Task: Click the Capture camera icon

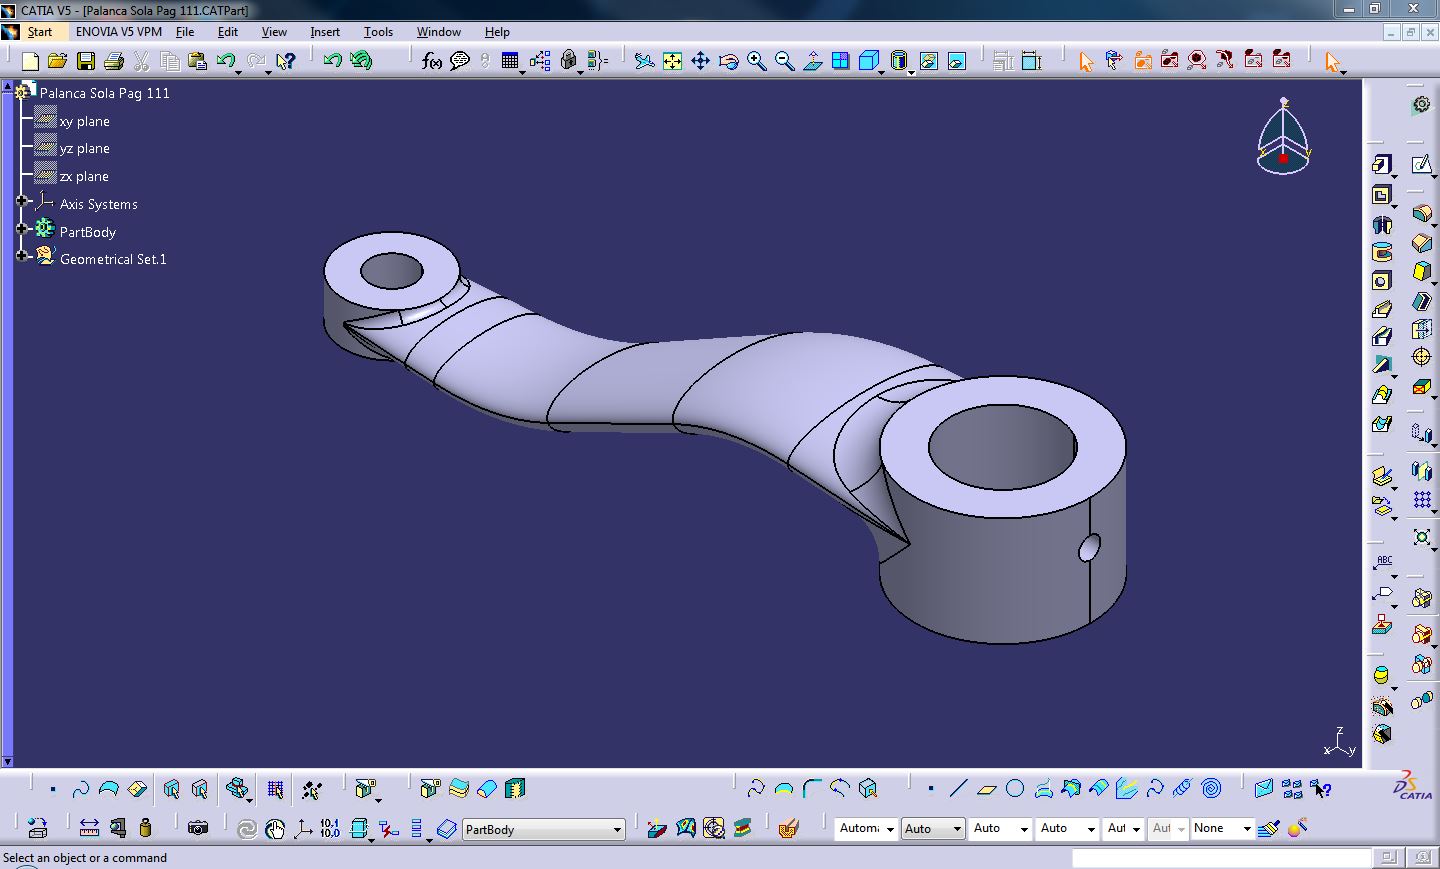Action: click(198, 828)
